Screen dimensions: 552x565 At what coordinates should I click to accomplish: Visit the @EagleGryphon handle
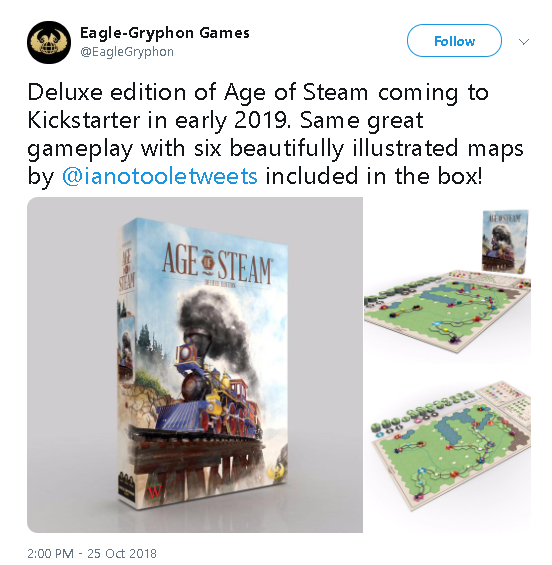(127, 52)
